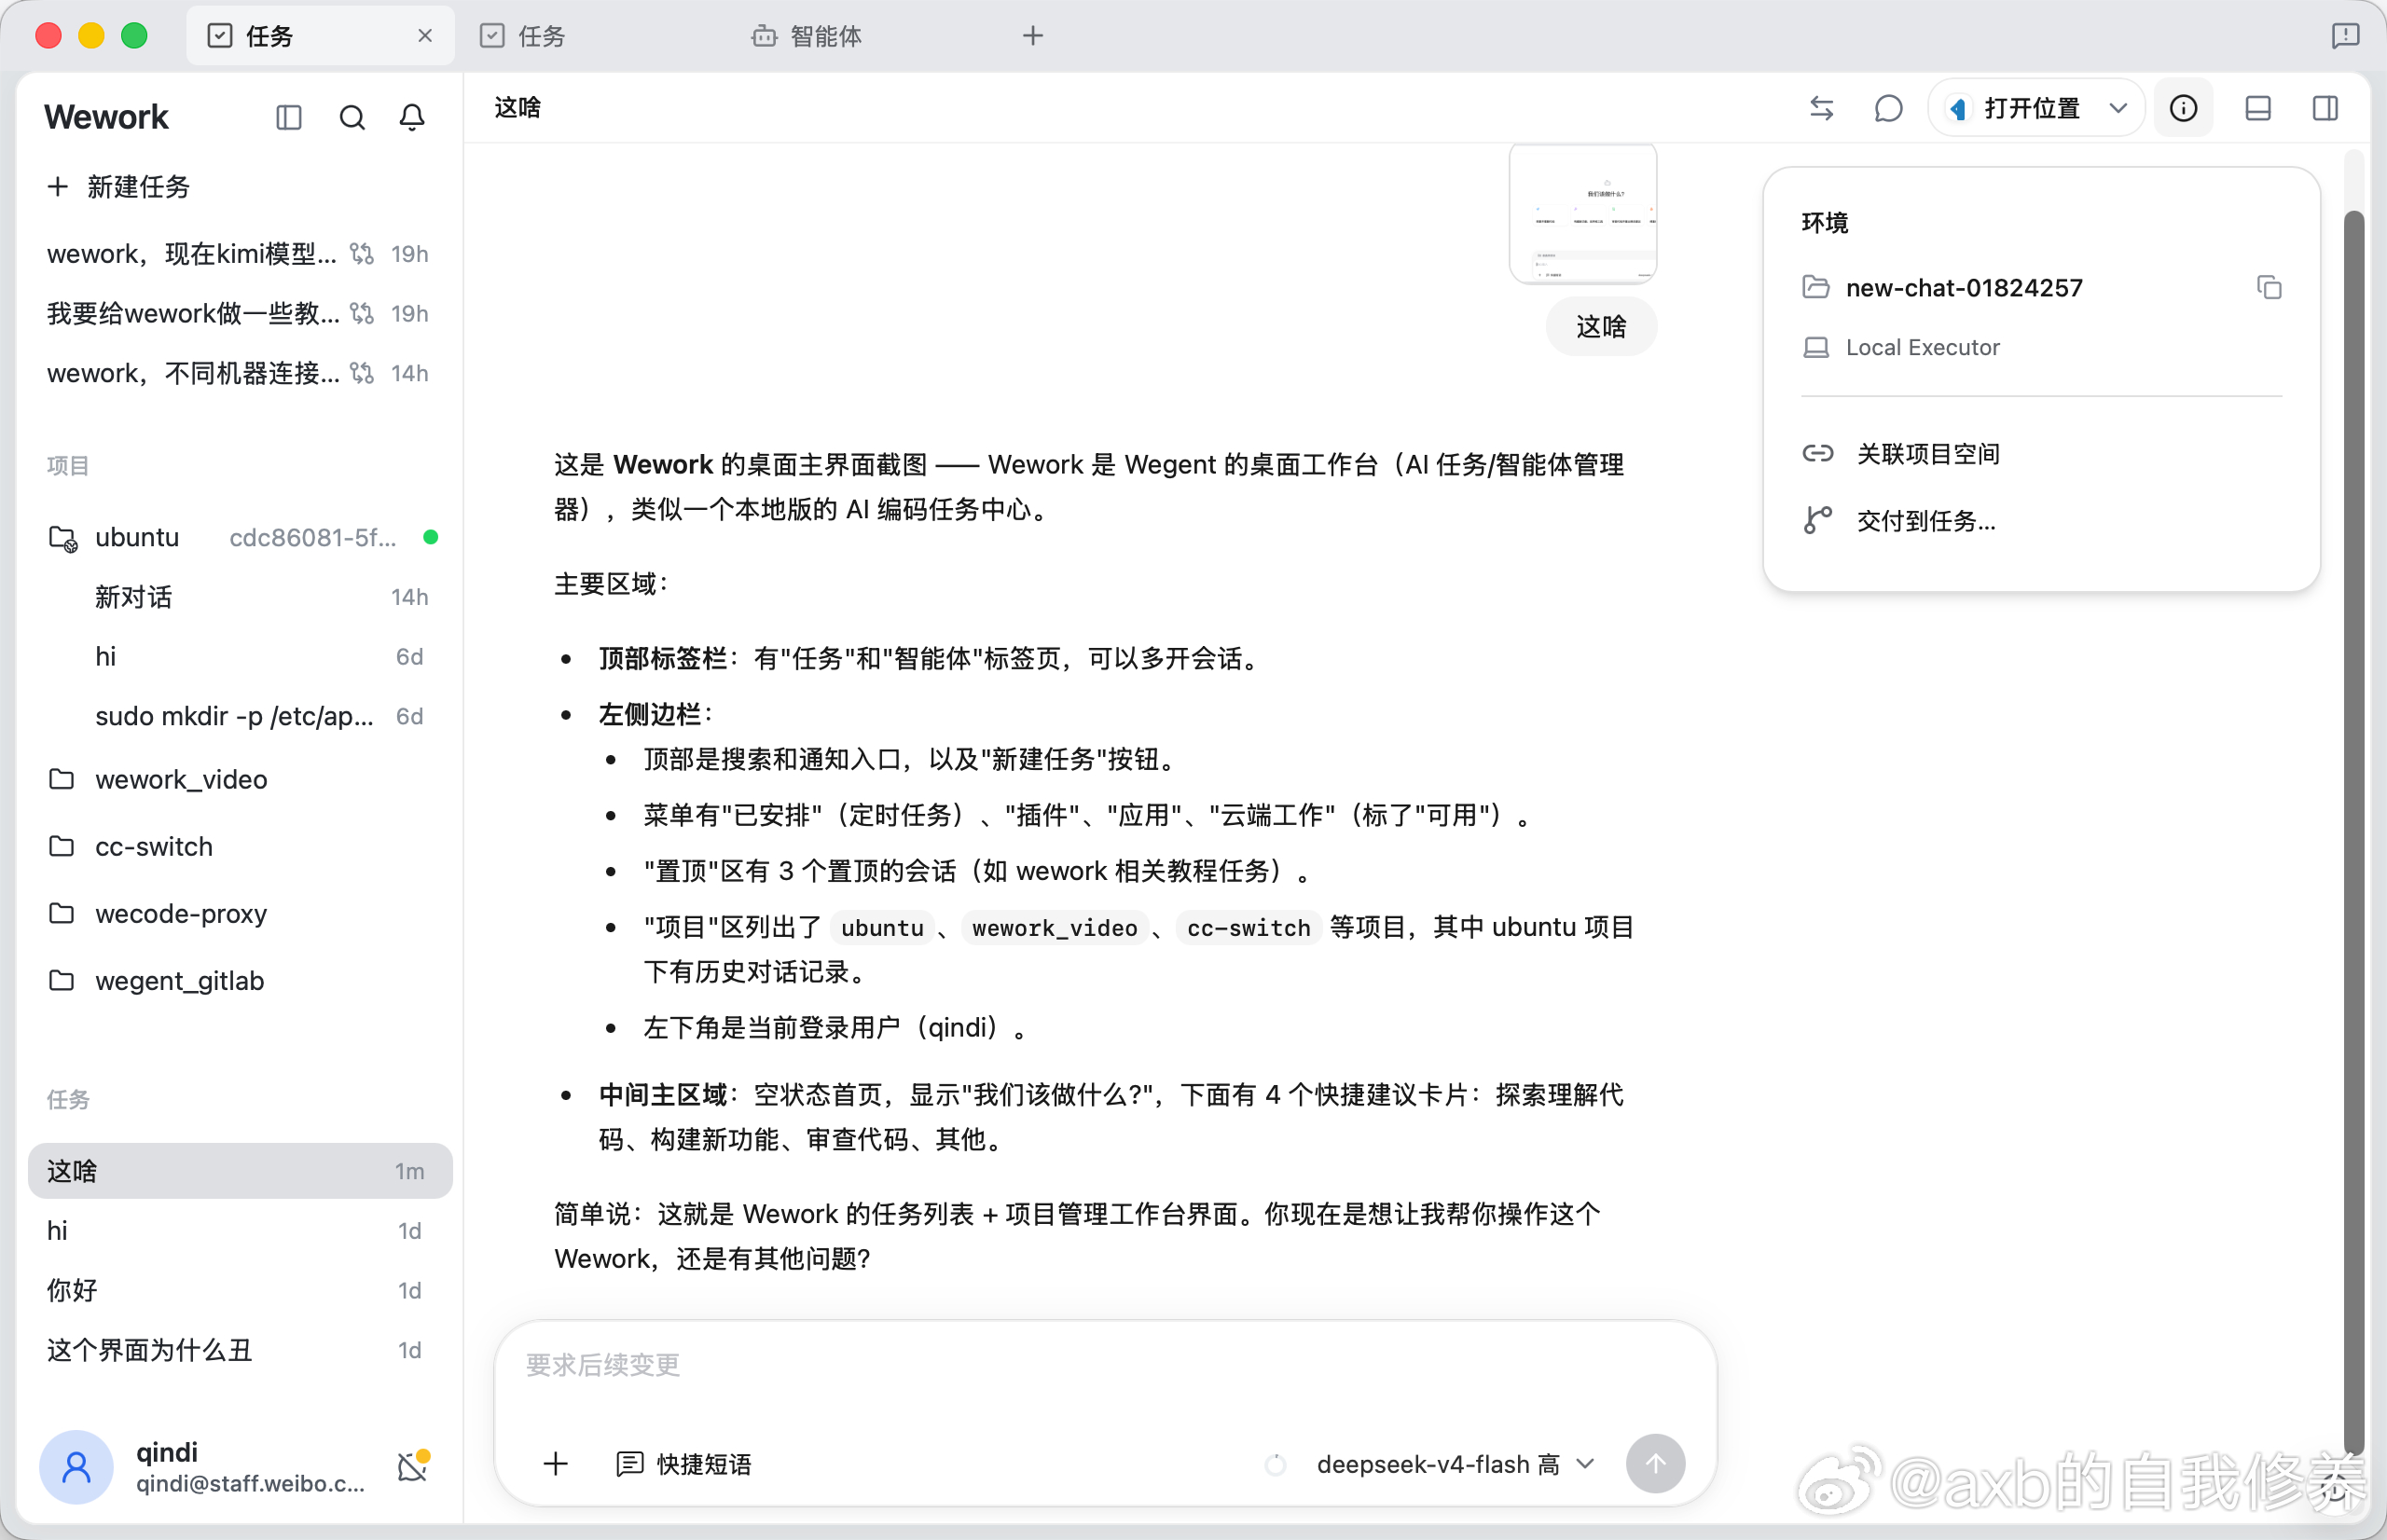2387x1540 pixels.
Task: Open the notifications bell
Action: point(412,117)
